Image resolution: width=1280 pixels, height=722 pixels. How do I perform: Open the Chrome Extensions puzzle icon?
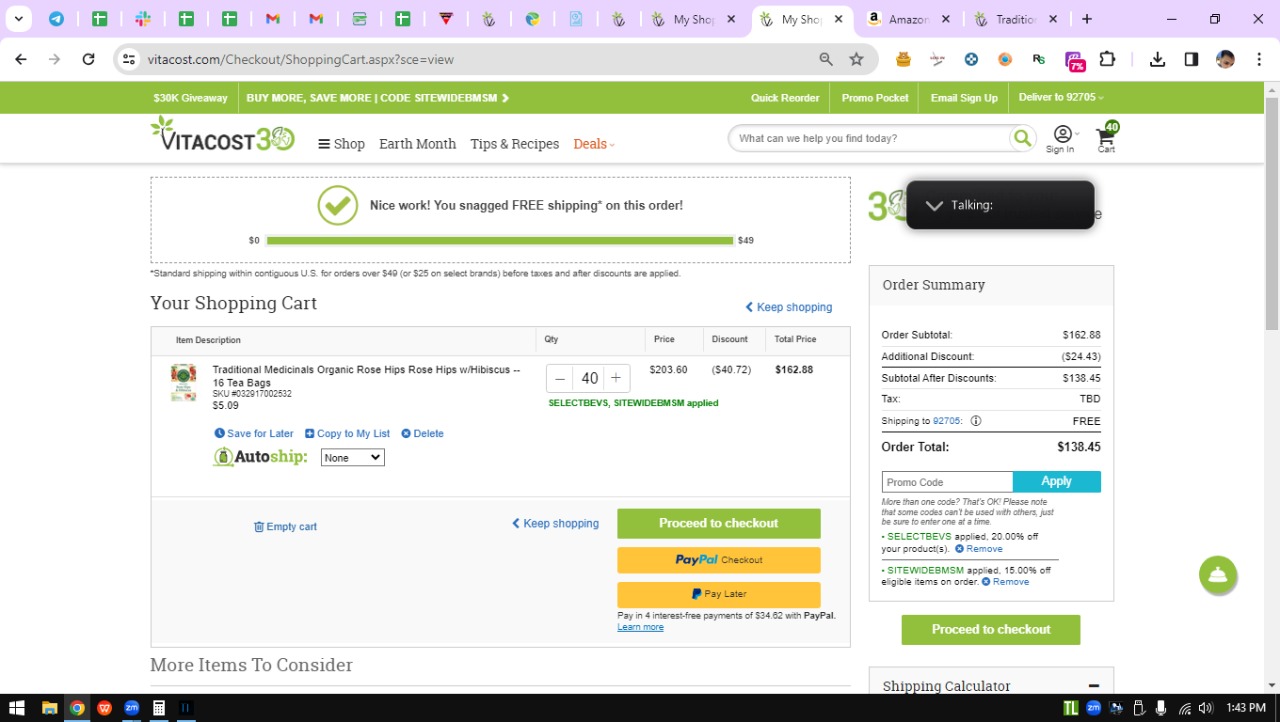click(x=1107, y=59)
